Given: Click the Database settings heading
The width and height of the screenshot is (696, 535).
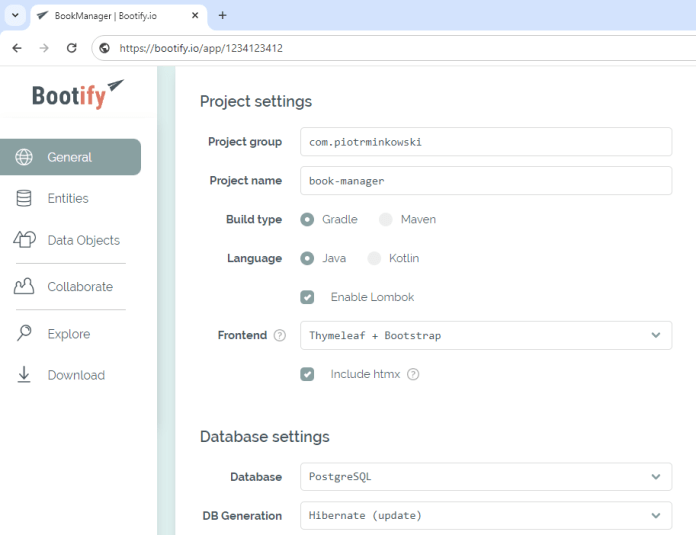Looking at the screenshot, I should click(x=265, y=437).
